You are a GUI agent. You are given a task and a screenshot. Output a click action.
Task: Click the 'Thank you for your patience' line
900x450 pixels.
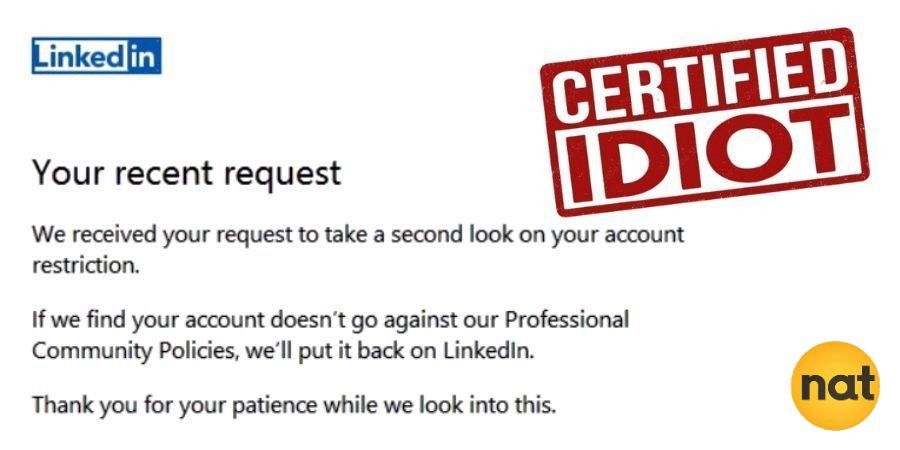(x=294, y=406)
